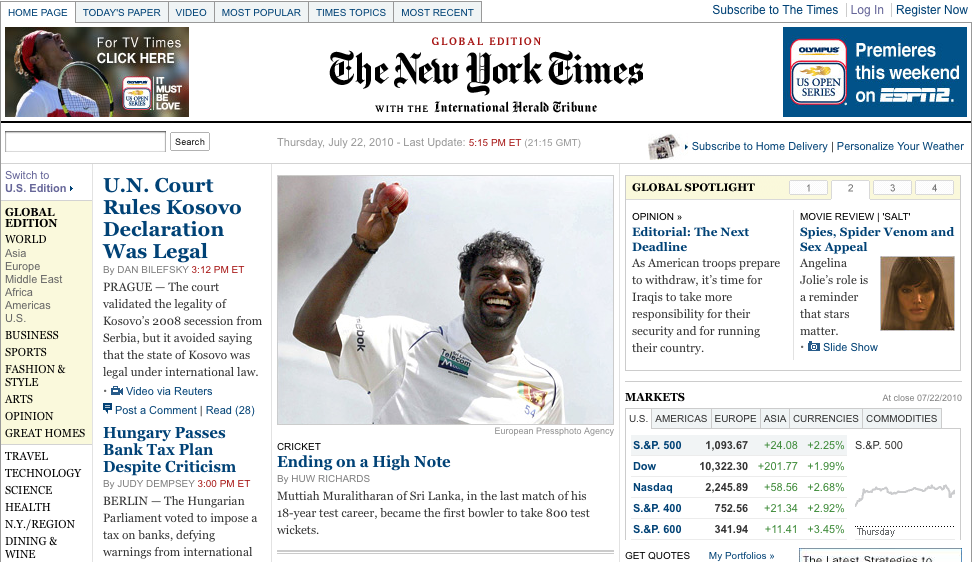This screenshot has height=562, width=974.
Task: Select Global Spotlight page 3
Action: point(893,188)
